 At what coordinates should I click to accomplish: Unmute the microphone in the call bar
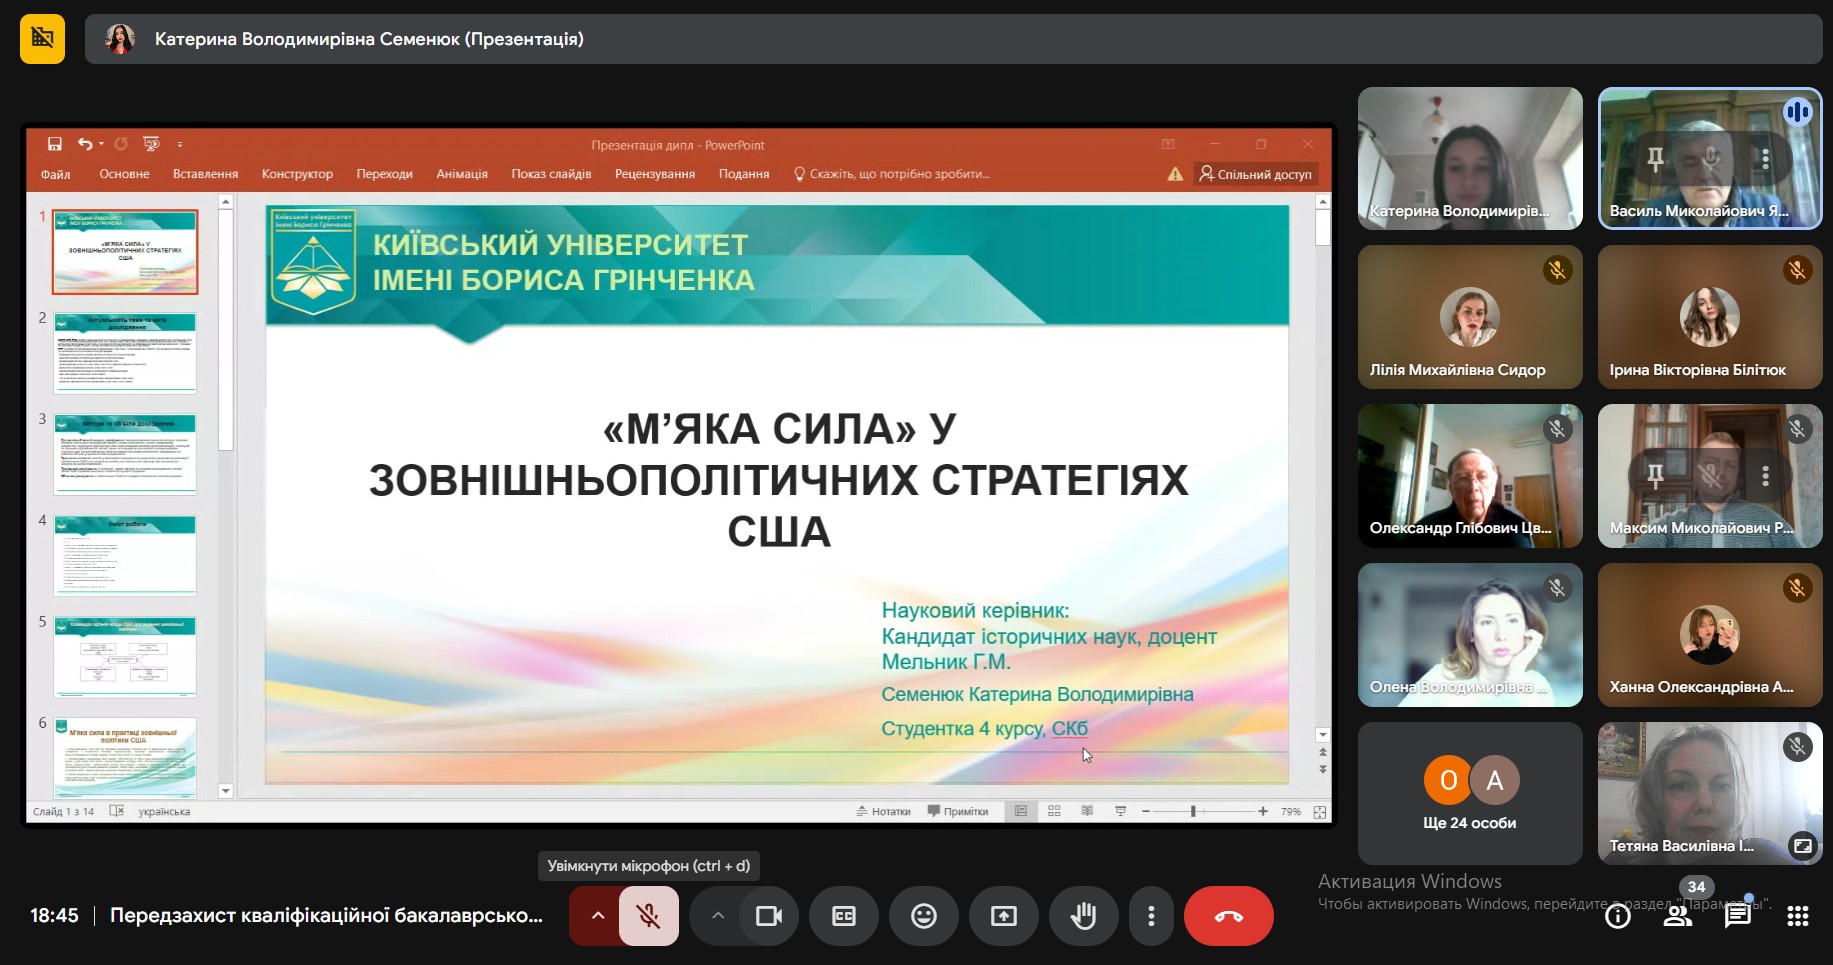pyautogui.click(x=648, y=916)
